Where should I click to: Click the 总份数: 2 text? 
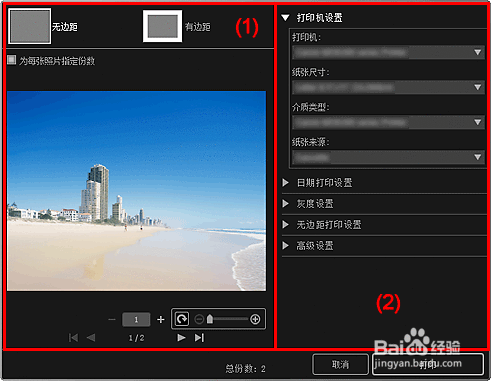click(245, 369)
